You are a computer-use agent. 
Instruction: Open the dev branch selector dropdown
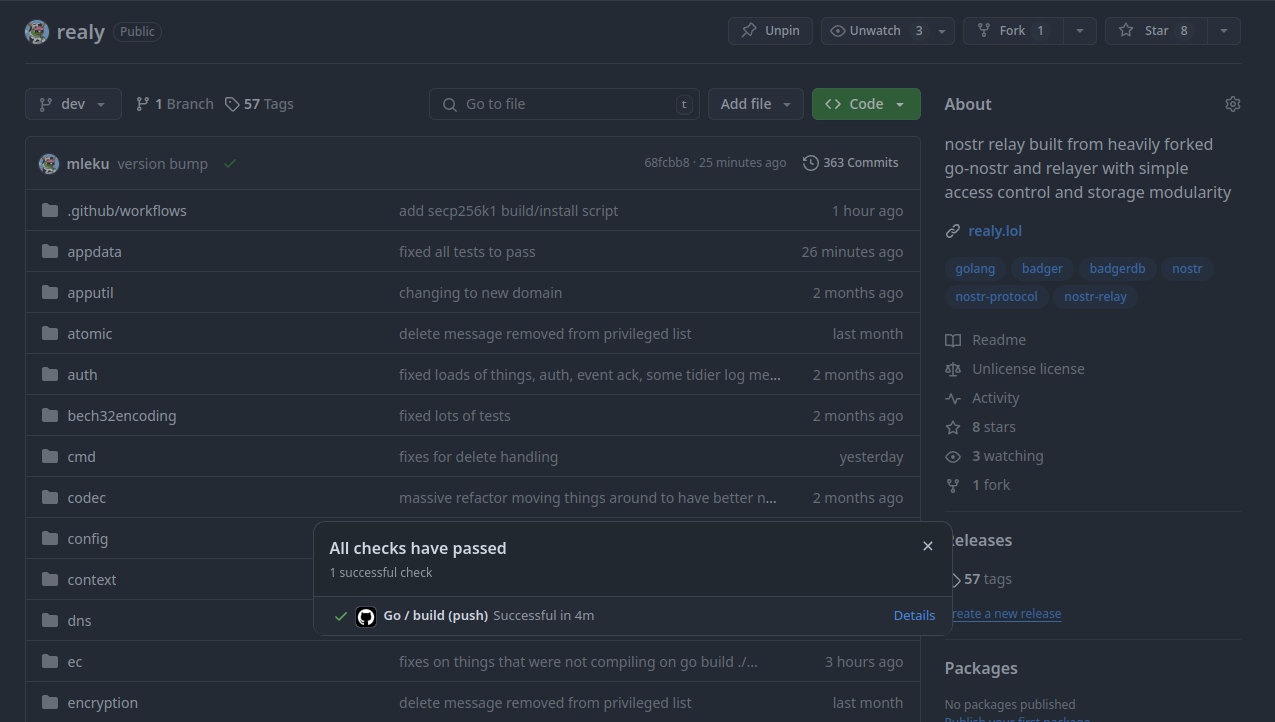[x=73, y=104]
